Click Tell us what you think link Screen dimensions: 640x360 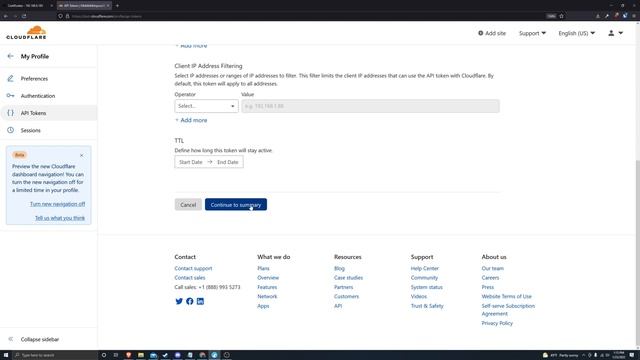[60, 218]
